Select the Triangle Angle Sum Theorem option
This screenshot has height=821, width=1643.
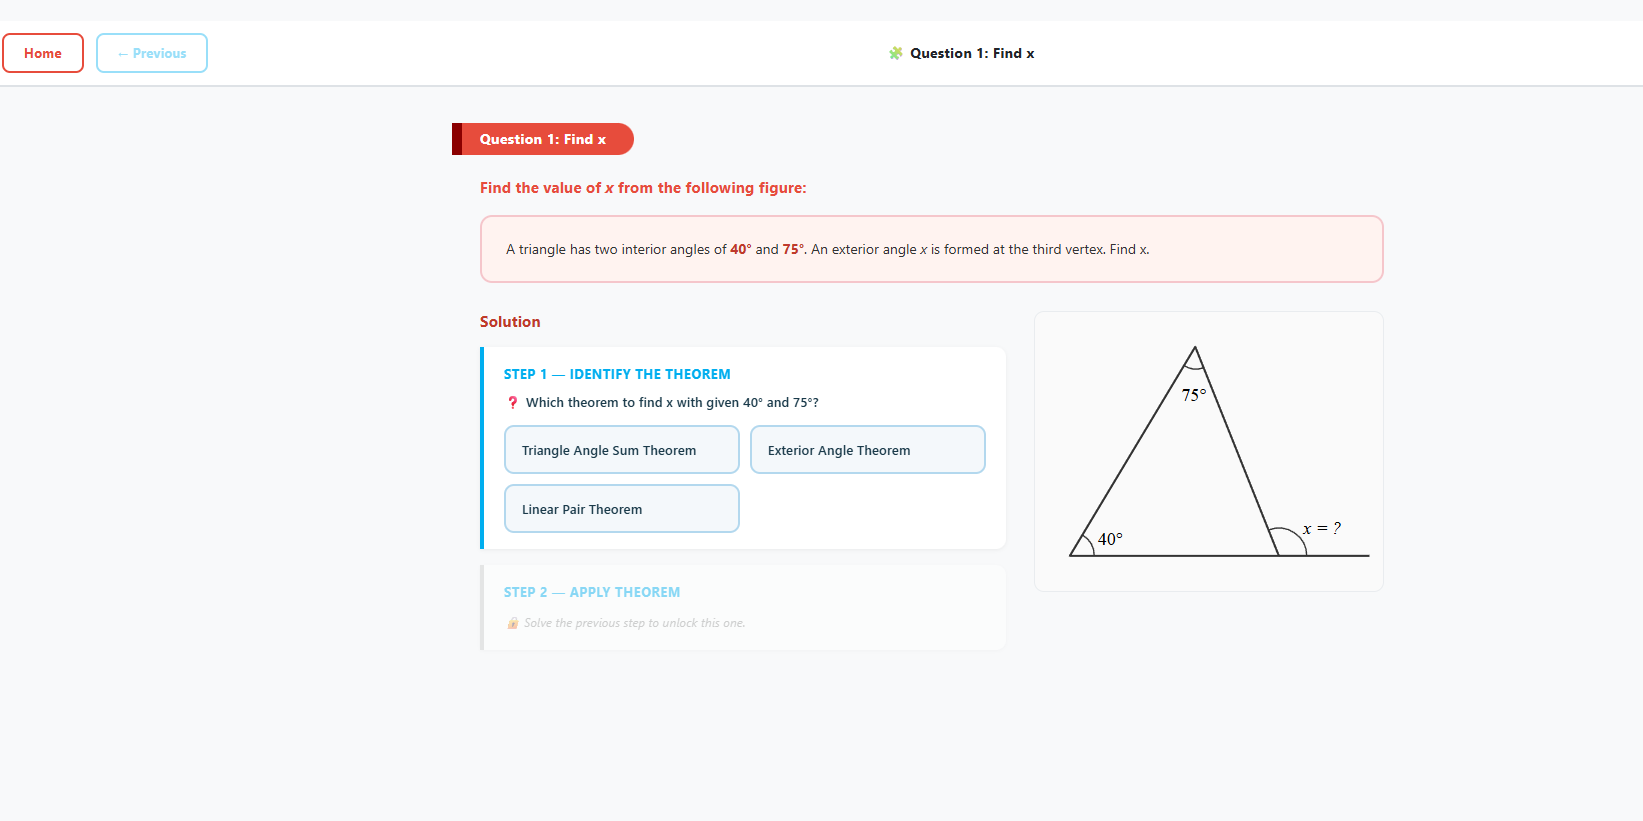tap(621, 450)
